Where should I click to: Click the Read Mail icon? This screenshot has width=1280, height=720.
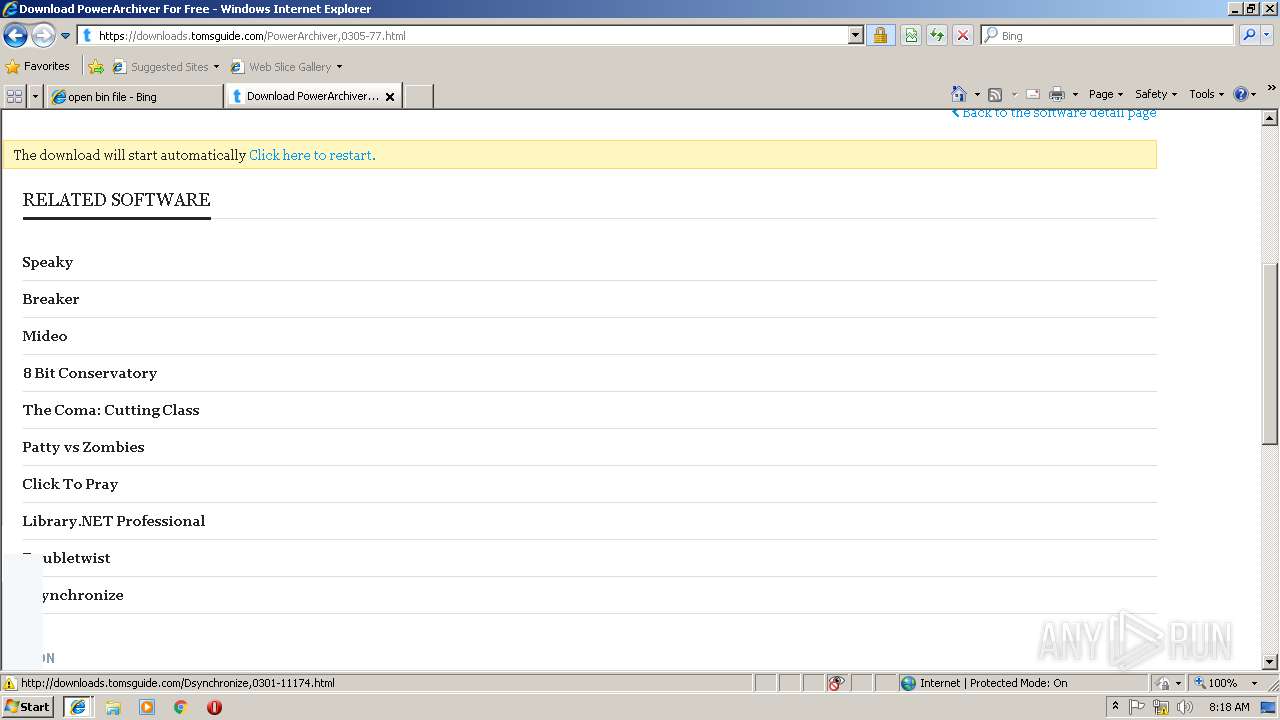(x=1033, y=94)
